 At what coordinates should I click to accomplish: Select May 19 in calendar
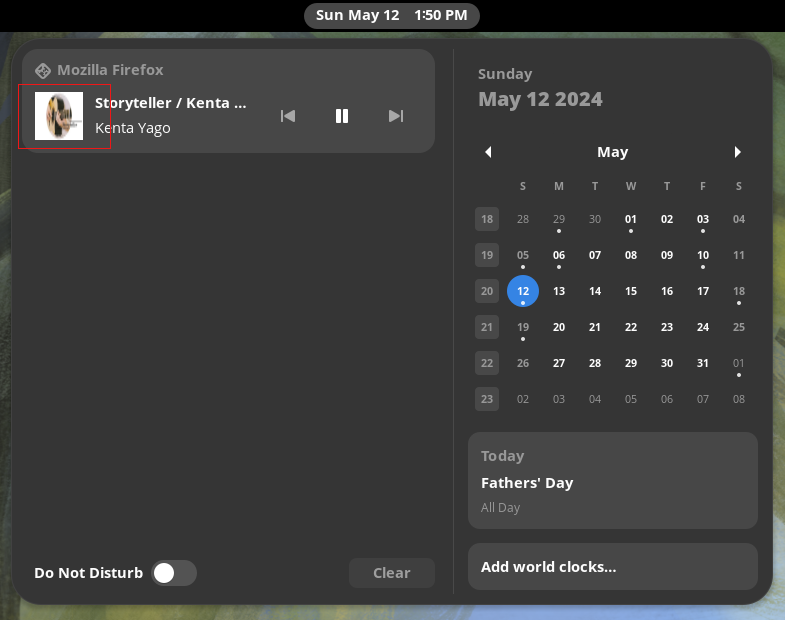click(523, 327)
